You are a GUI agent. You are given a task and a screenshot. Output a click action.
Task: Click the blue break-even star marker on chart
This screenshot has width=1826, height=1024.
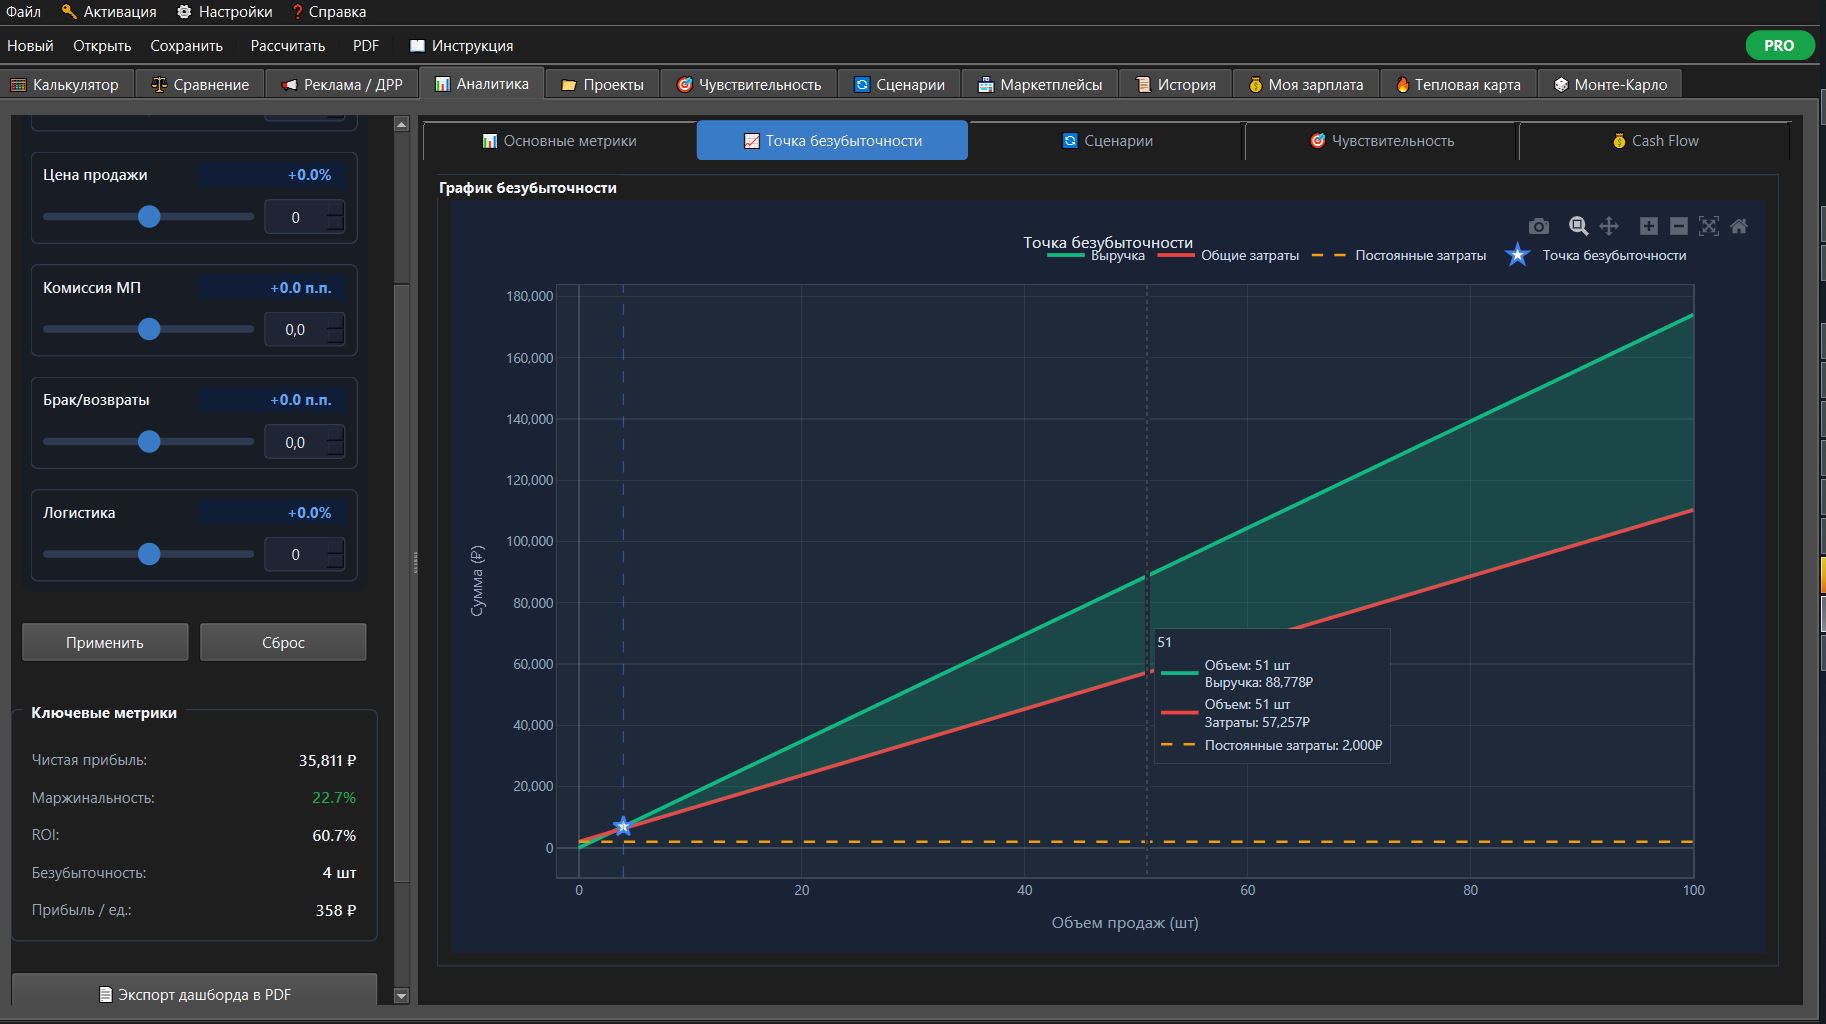point(623,826)
